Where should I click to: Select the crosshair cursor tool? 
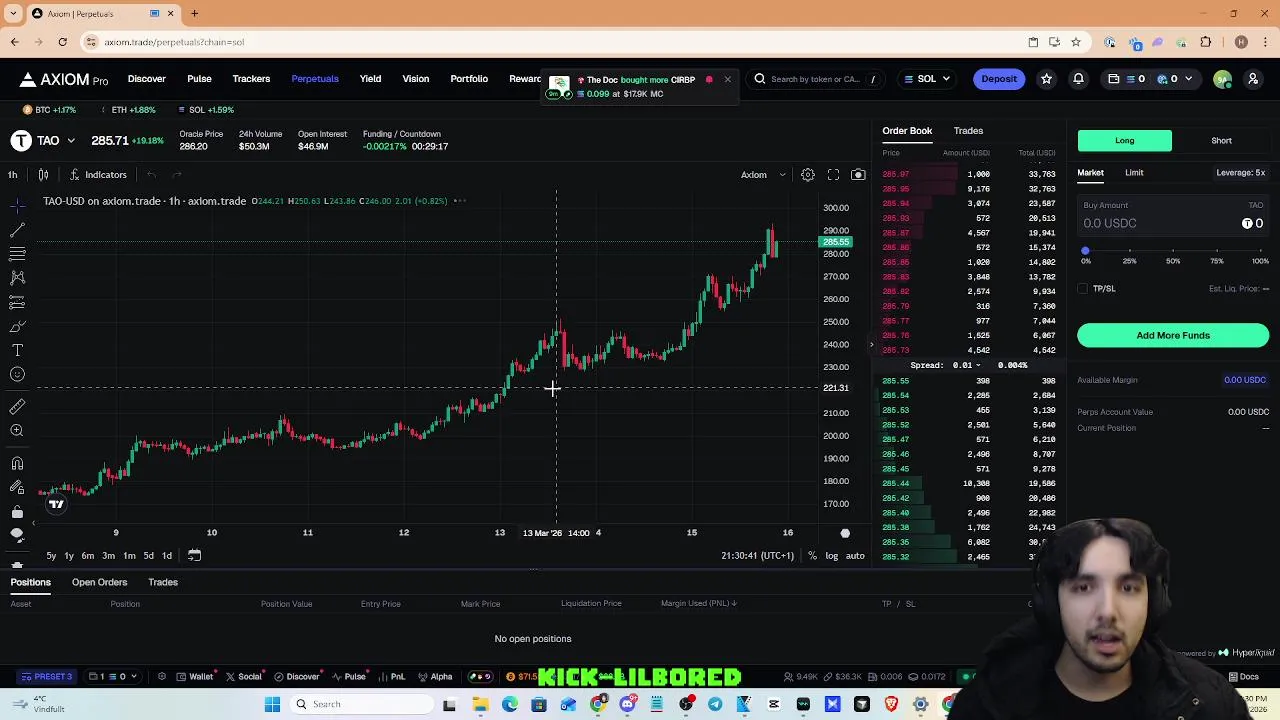(17, 205)
